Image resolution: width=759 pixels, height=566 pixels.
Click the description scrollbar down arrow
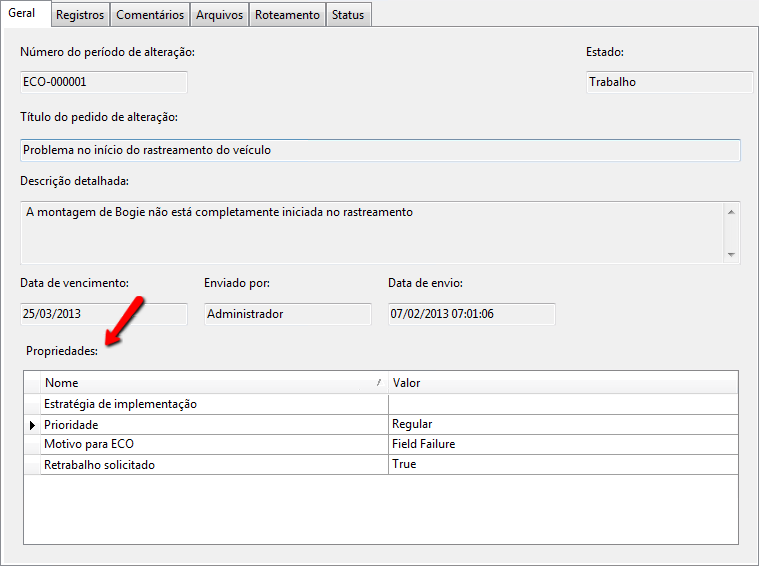731,255
